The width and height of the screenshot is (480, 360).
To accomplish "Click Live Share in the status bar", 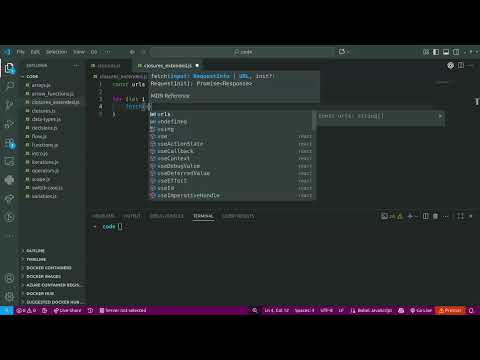I will (x=68, y=310).
